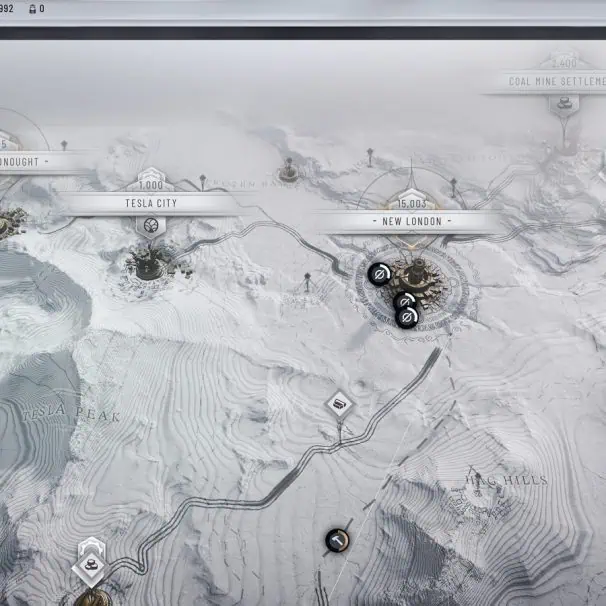Click the Hag Hills map label
Screen dimensions: 606x606
pyautogui.click(x=507, y=480)
